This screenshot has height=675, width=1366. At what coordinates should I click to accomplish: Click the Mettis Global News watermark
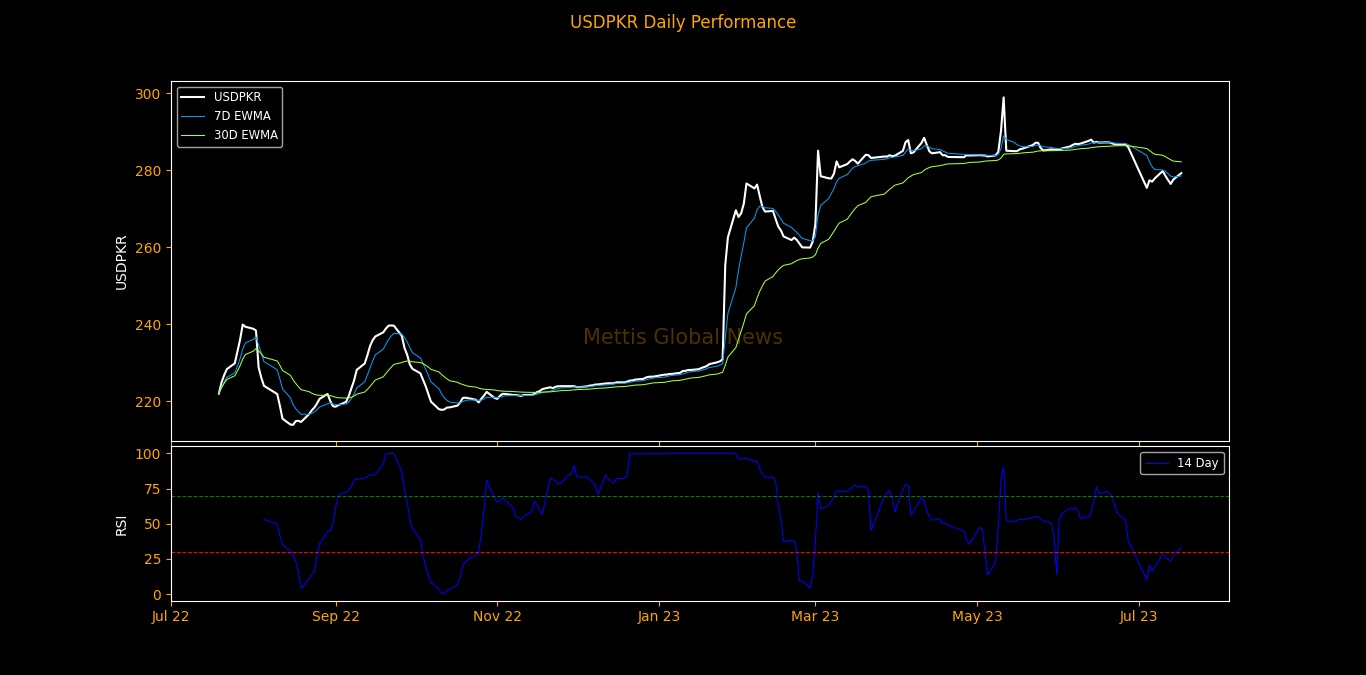(x=683, y=337)
